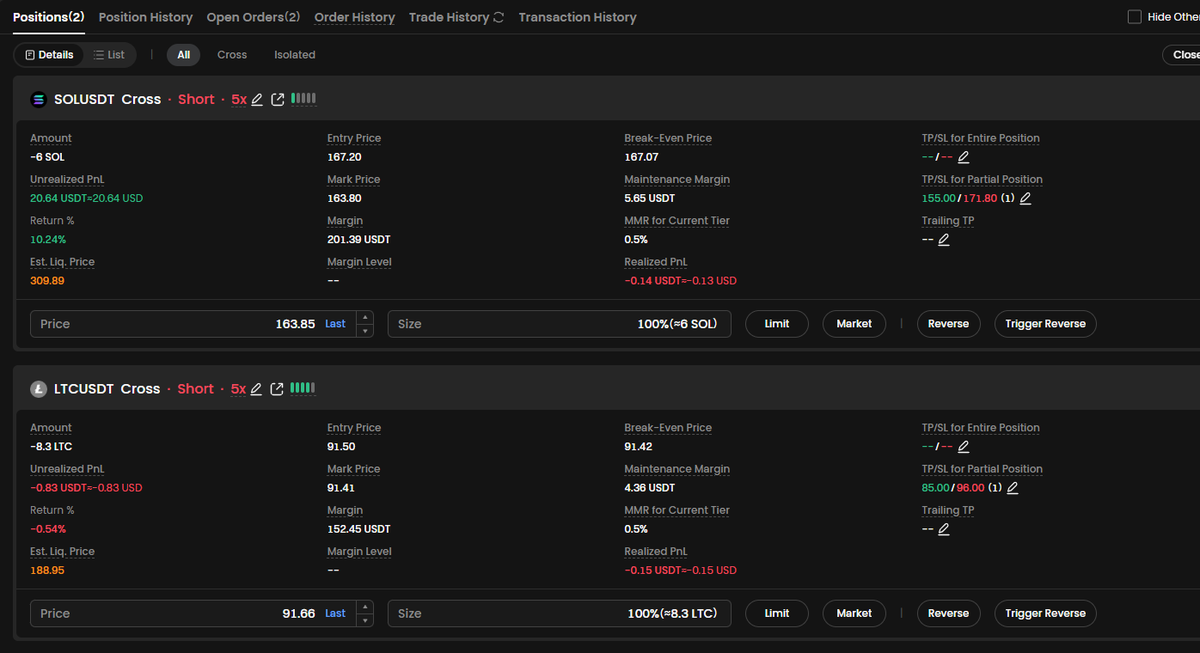Open the Transaction History tab
The width and height of the screenshot is (1200, 653).
tap(577, 17)
